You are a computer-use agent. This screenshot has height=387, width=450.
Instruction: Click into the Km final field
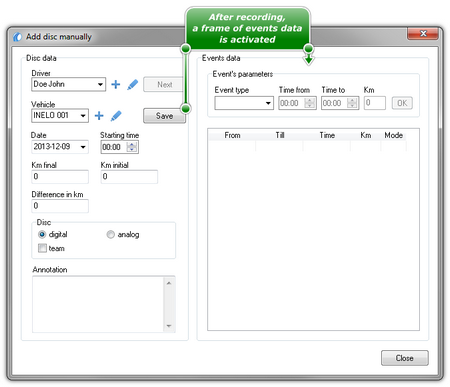click(x=60, y=177)
